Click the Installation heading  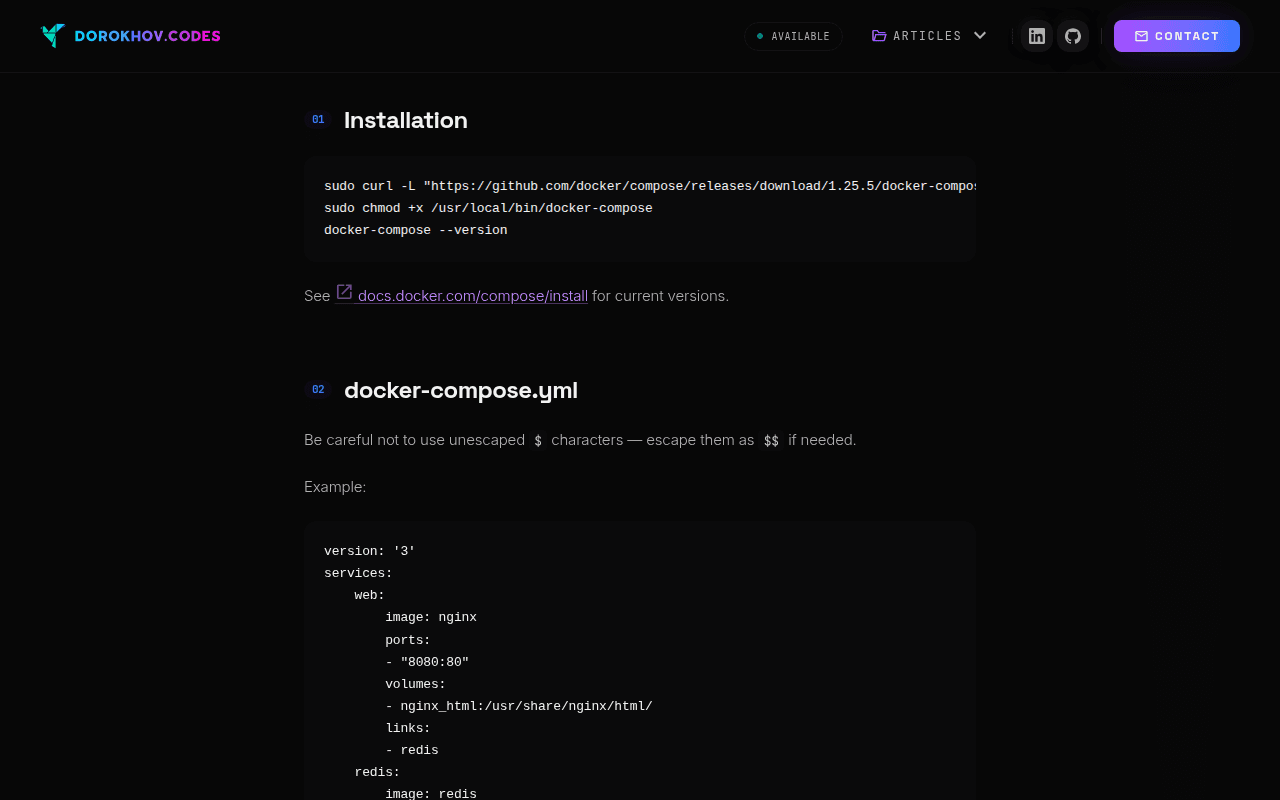pos(406,120)
